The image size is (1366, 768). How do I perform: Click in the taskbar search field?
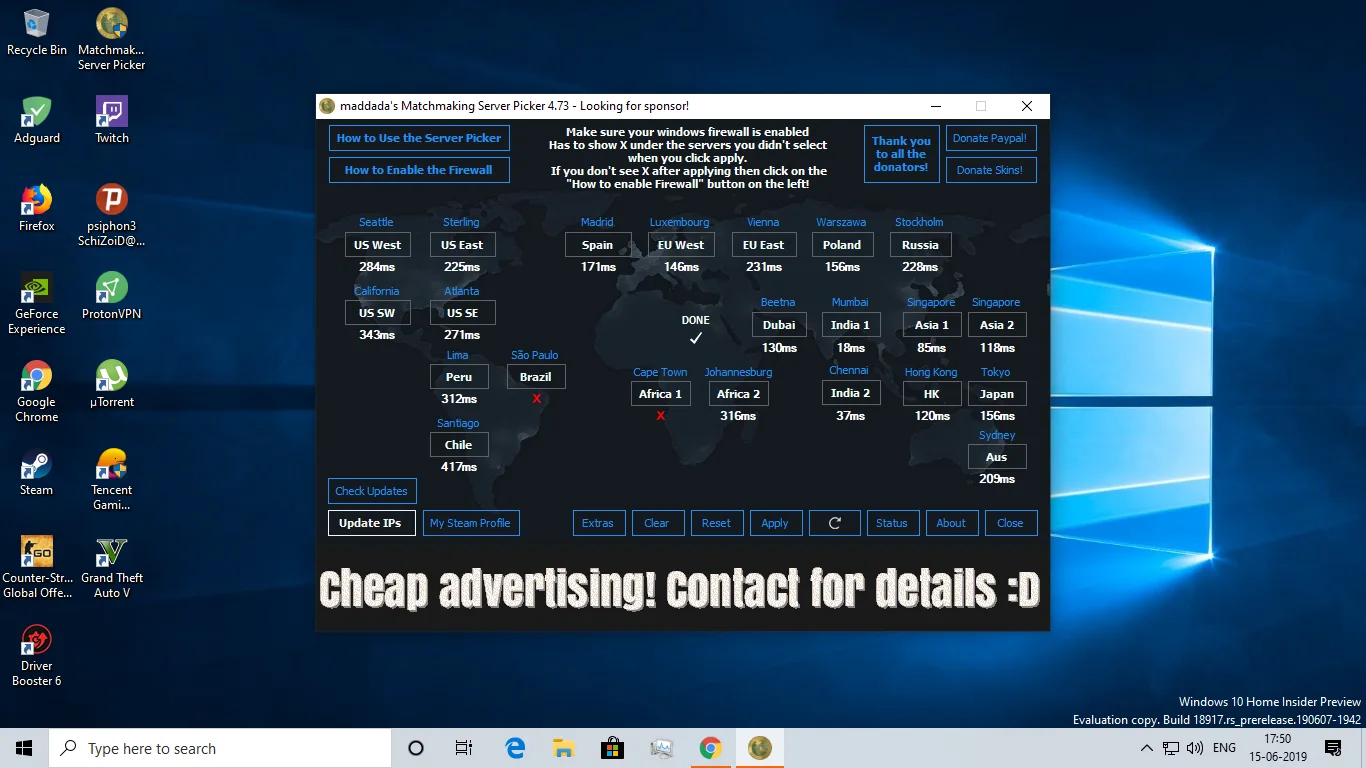(x=220, y=747)
